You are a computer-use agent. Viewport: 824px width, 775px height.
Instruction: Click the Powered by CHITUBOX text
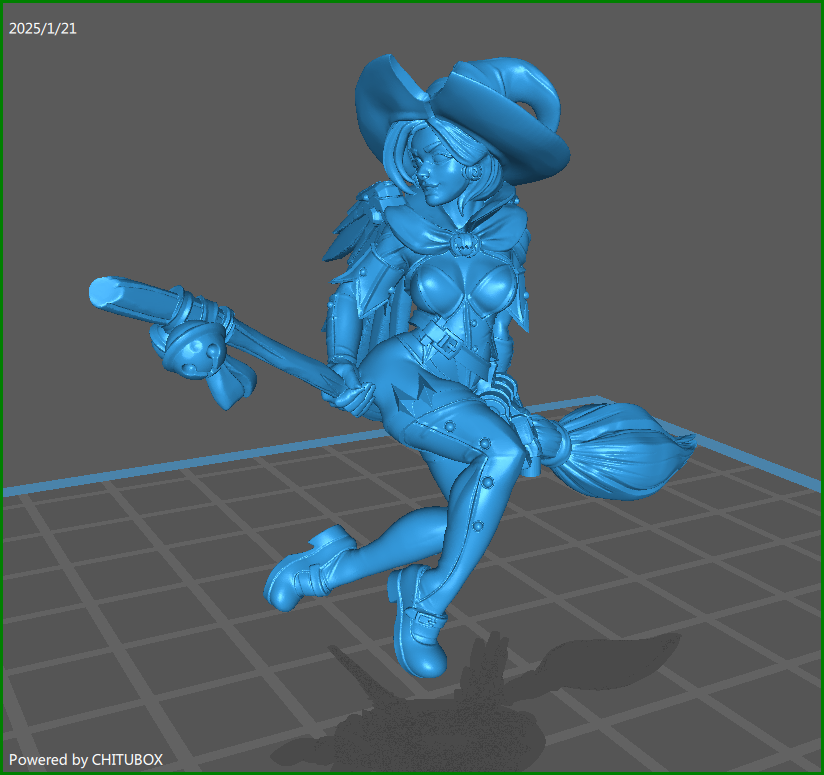tap(85, 760)
